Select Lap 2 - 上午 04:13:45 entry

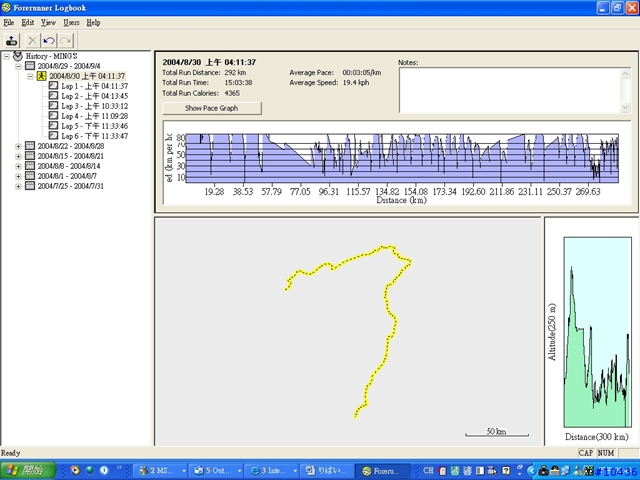pyautogui.click(x=95, y=96)
